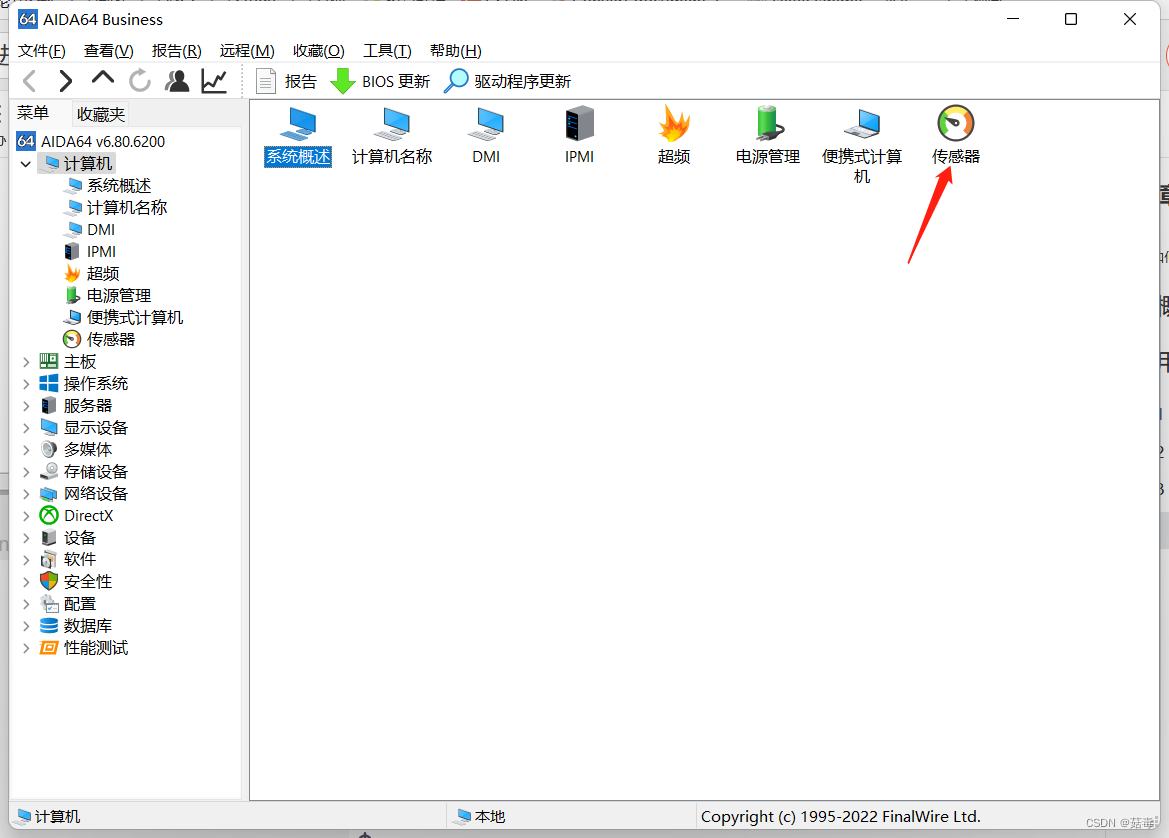This screenshot has width=1169, height=838.
Task: Expand the 服务器 tree node
Action: click(26, 406)
